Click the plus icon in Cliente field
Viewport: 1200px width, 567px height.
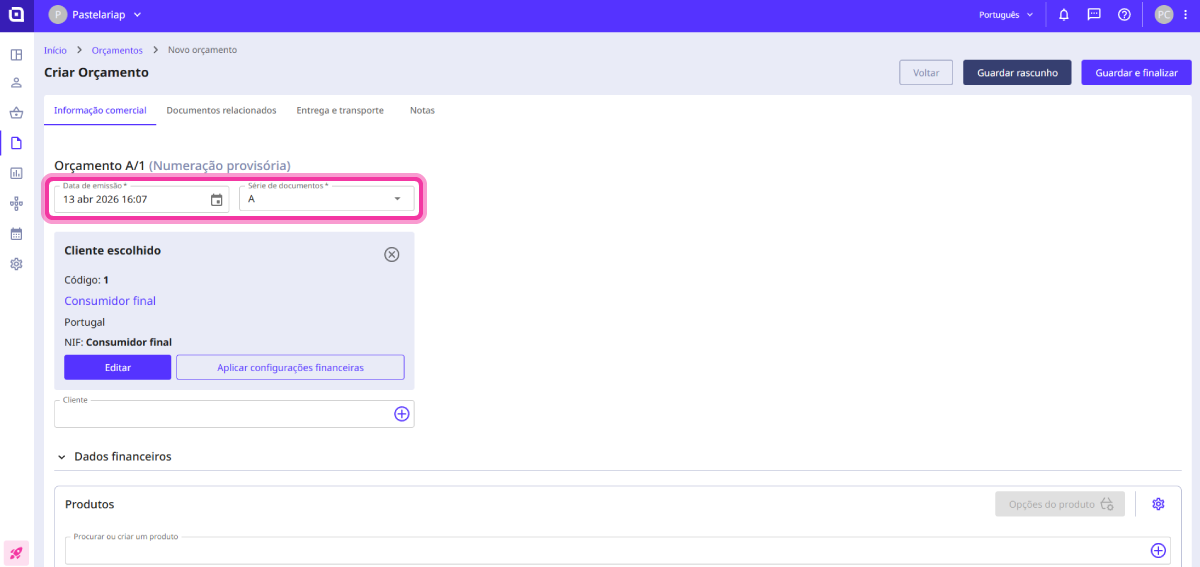pos(401,414)
